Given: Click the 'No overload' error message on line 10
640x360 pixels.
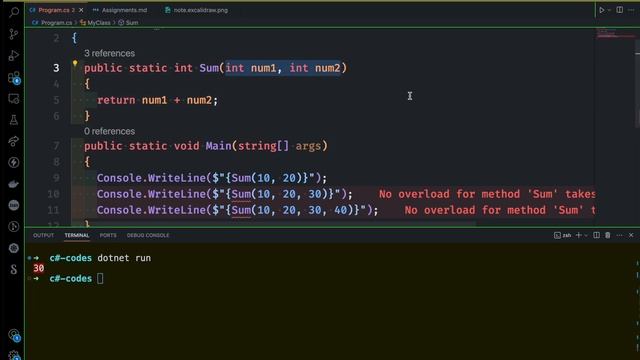Looking at the screenshot, I should (487, 194).
